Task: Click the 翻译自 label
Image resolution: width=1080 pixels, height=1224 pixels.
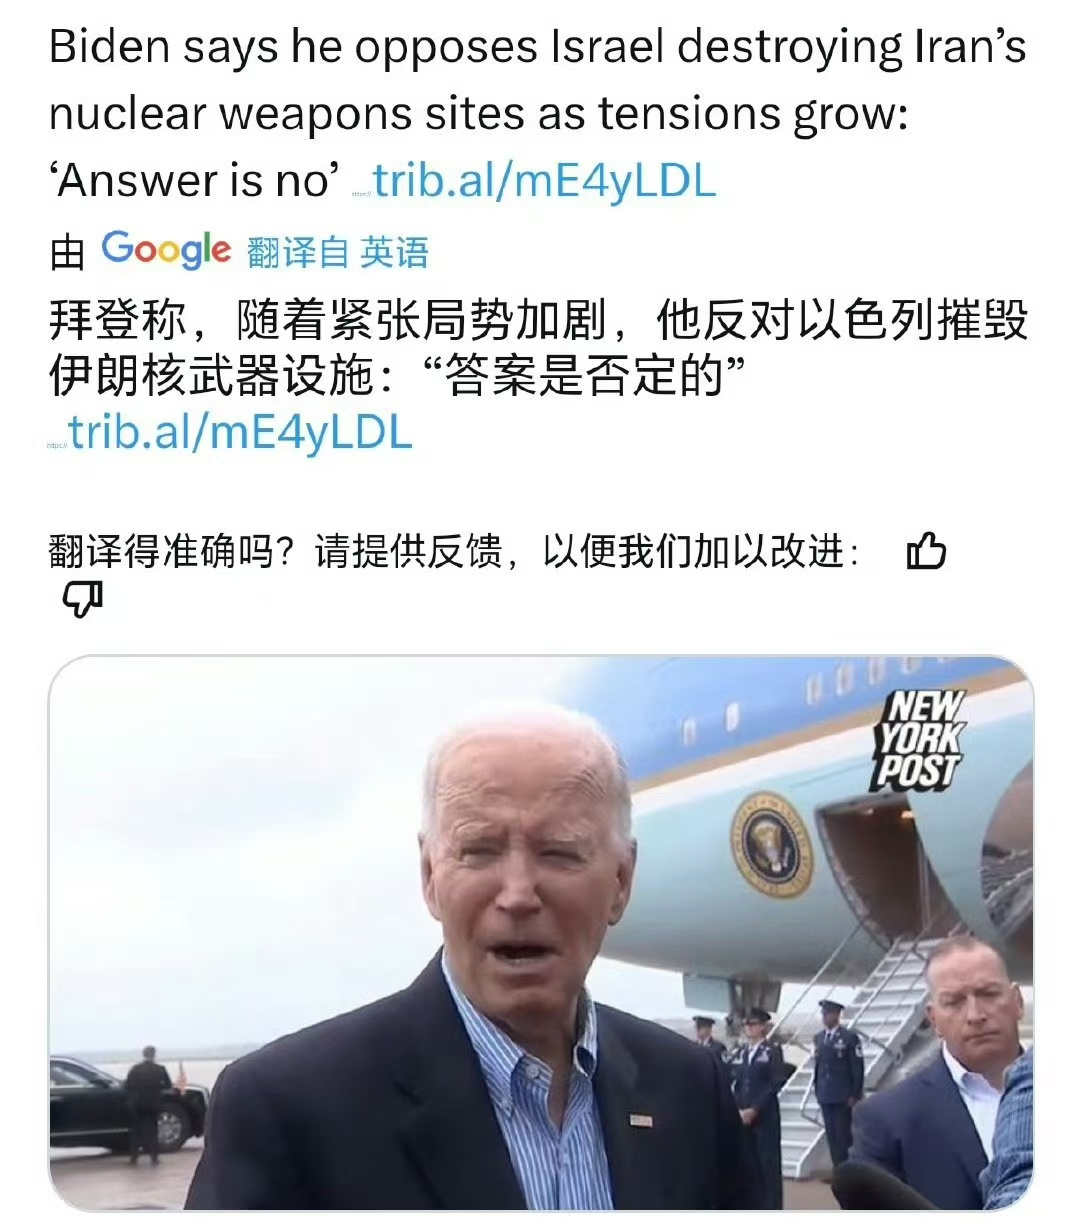Action: click(x=297, y=251)
